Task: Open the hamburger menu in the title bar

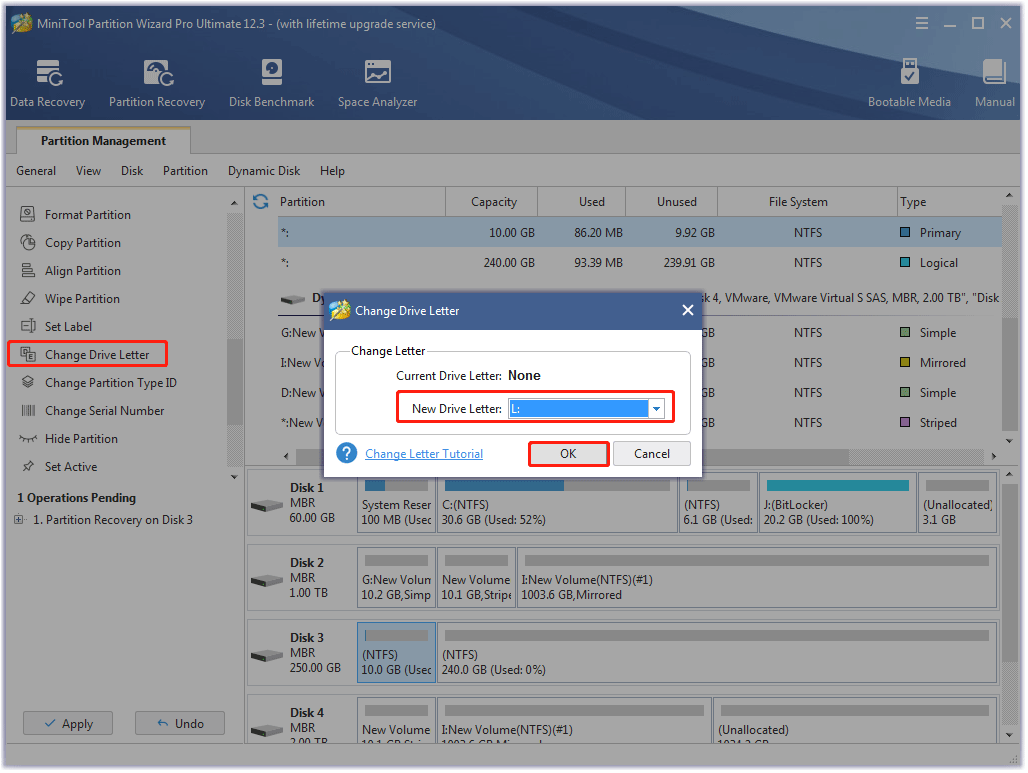Action: pyautogui.click(x=921, y=22)
